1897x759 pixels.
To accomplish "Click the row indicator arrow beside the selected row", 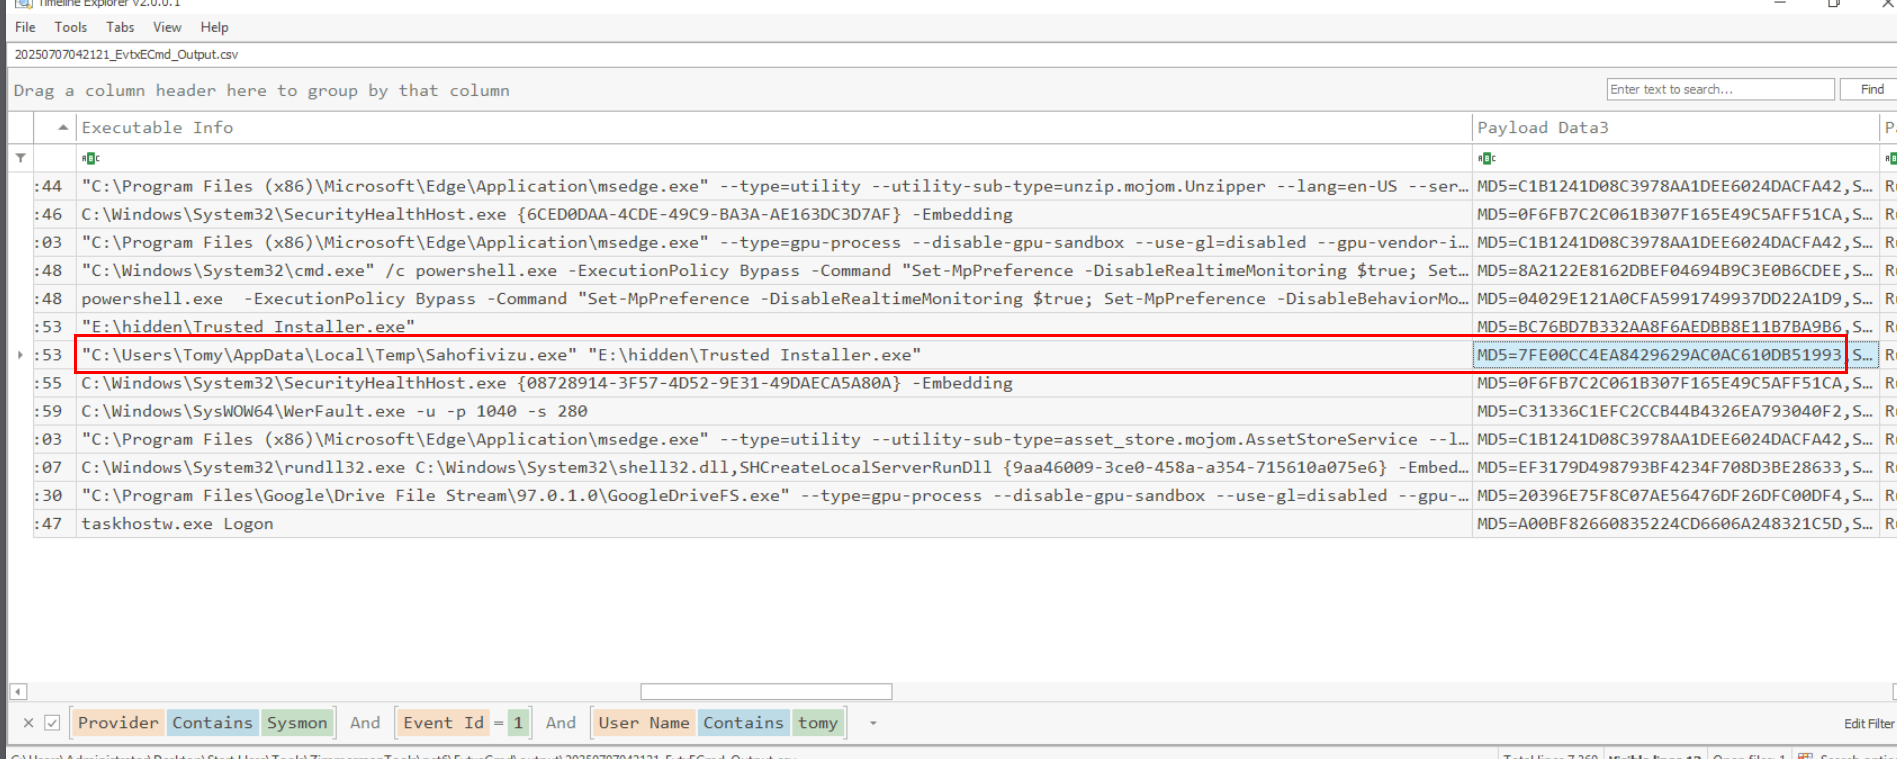I will (20, 355).
